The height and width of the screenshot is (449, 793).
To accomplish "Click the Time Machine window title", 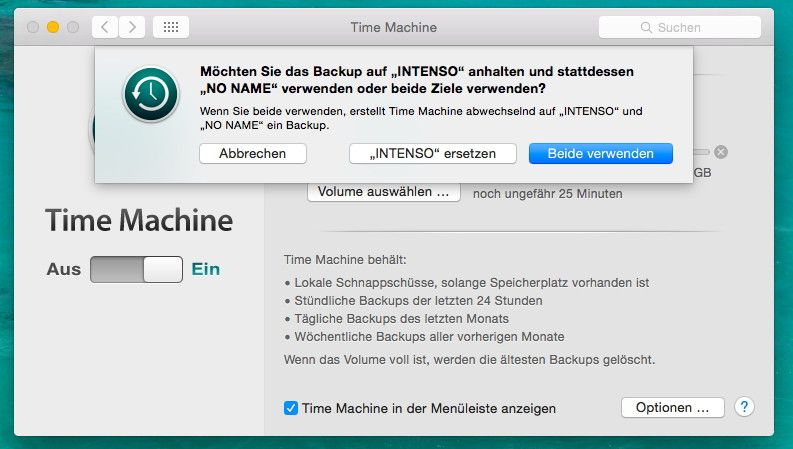I will tap(394, 27).
